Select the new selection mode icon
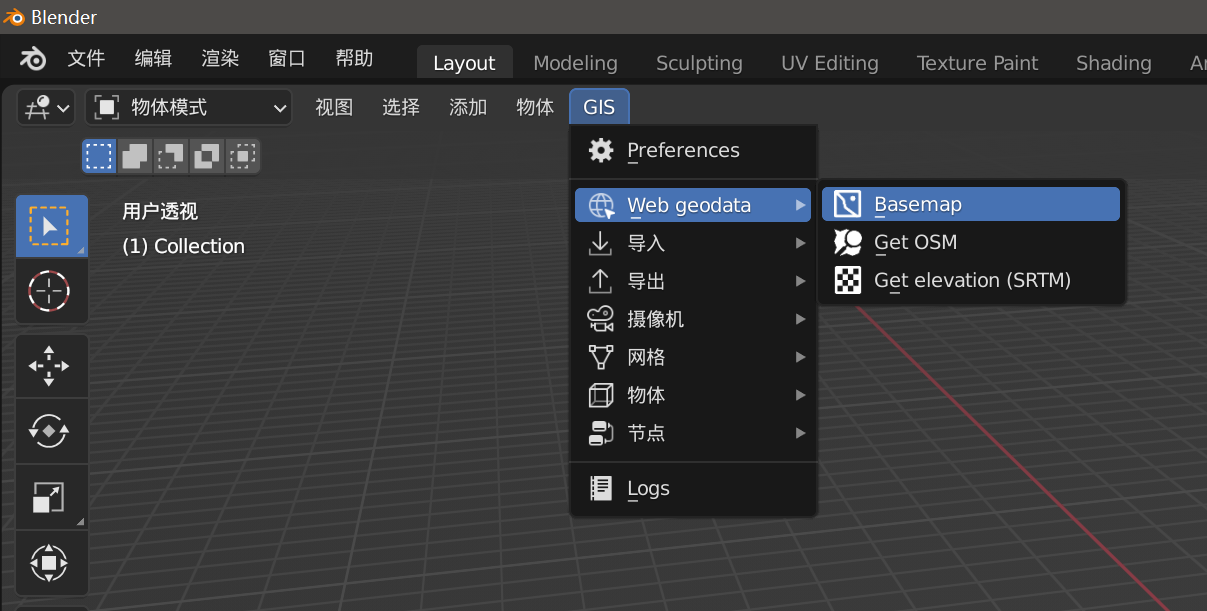The image size is (1207, 611). click(99, 156)
